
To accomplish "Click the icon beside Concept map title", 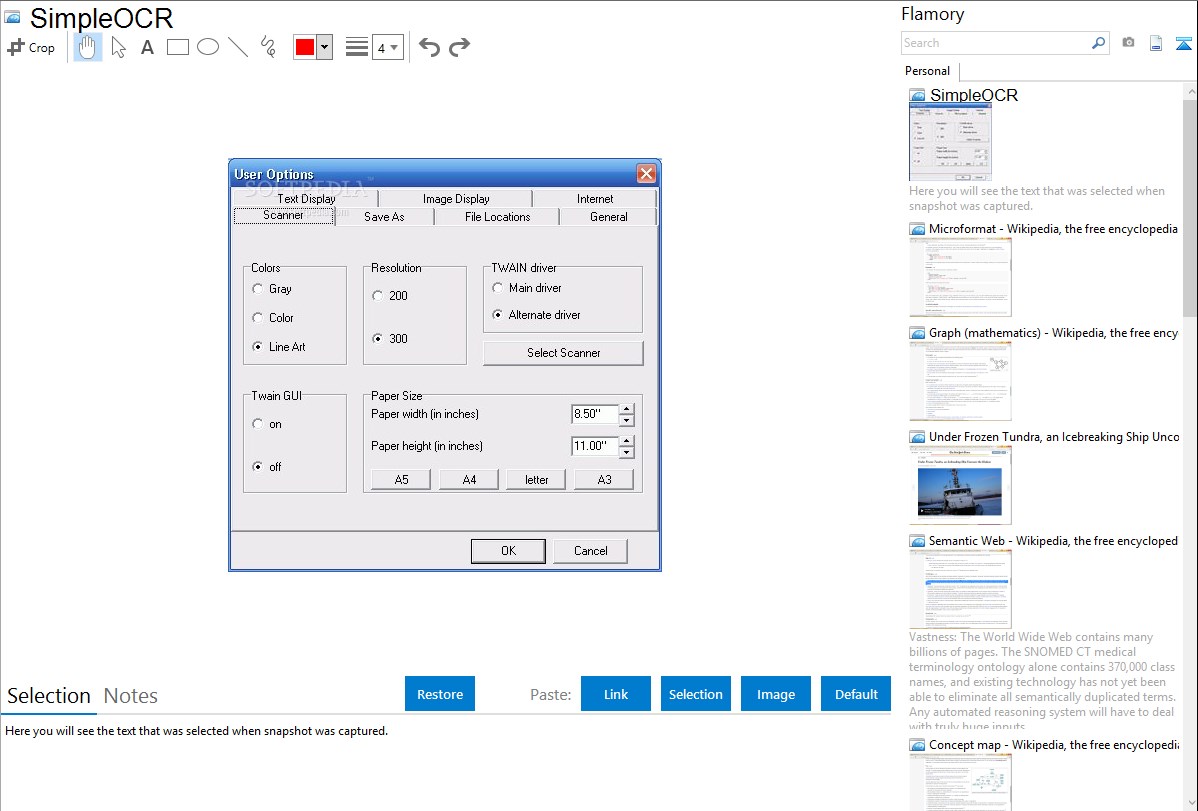I will click(917, 744).
